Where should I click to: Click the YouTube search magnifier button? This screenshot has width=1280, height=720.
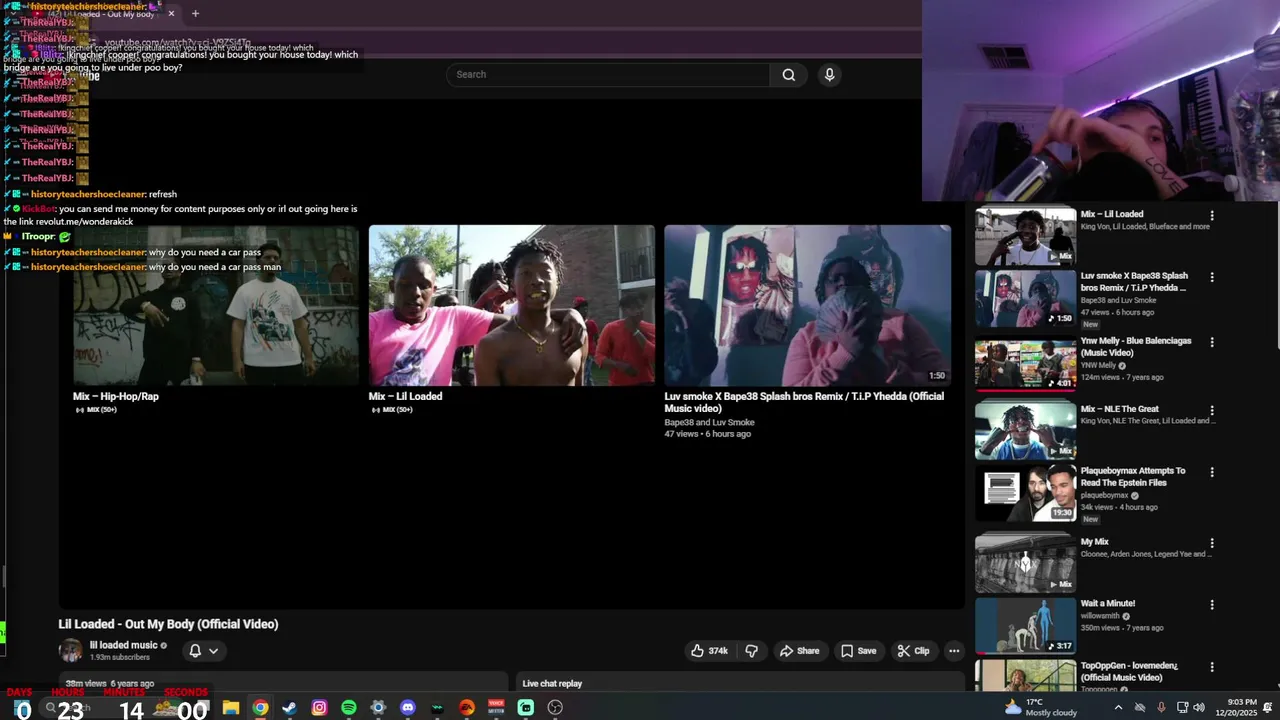click(x=789, y=74)
